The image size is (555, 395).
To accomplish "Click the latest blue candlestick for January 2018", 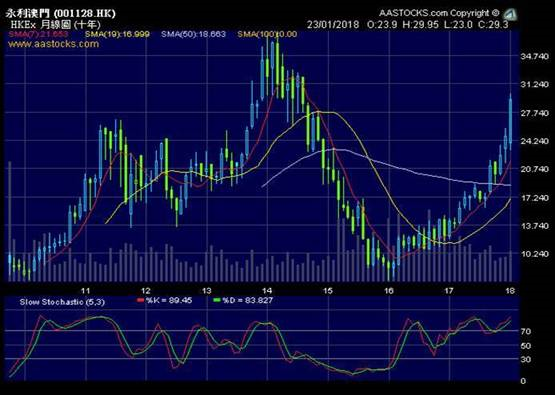I will pyautogui.click(x=510, y=121).
